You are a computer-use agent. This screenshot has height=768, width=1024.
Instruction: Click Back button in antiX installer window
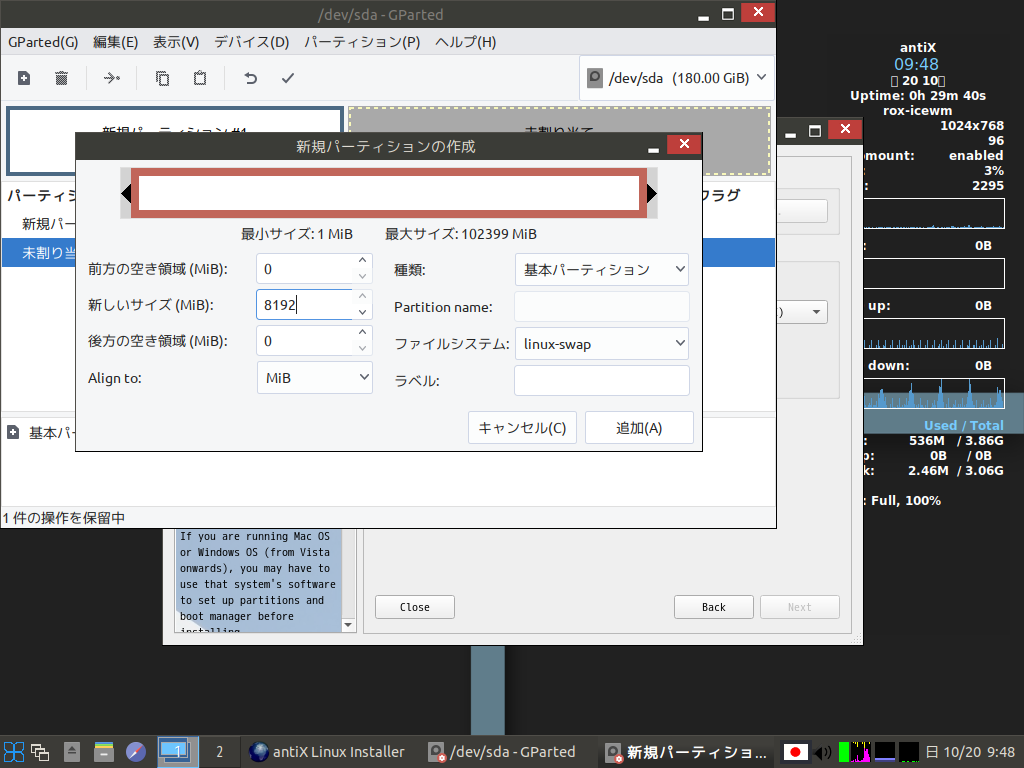click(x=714, y=607)
